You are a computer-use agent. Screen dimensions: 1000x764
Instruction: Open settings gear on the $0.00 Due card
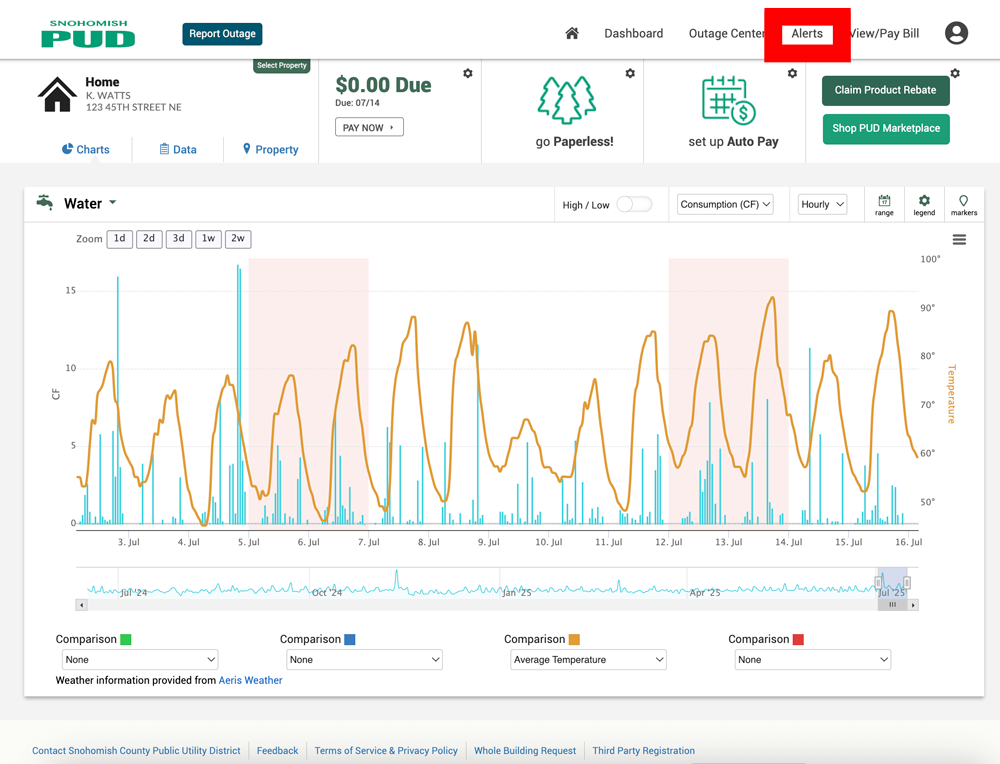[x=467, y=73]
